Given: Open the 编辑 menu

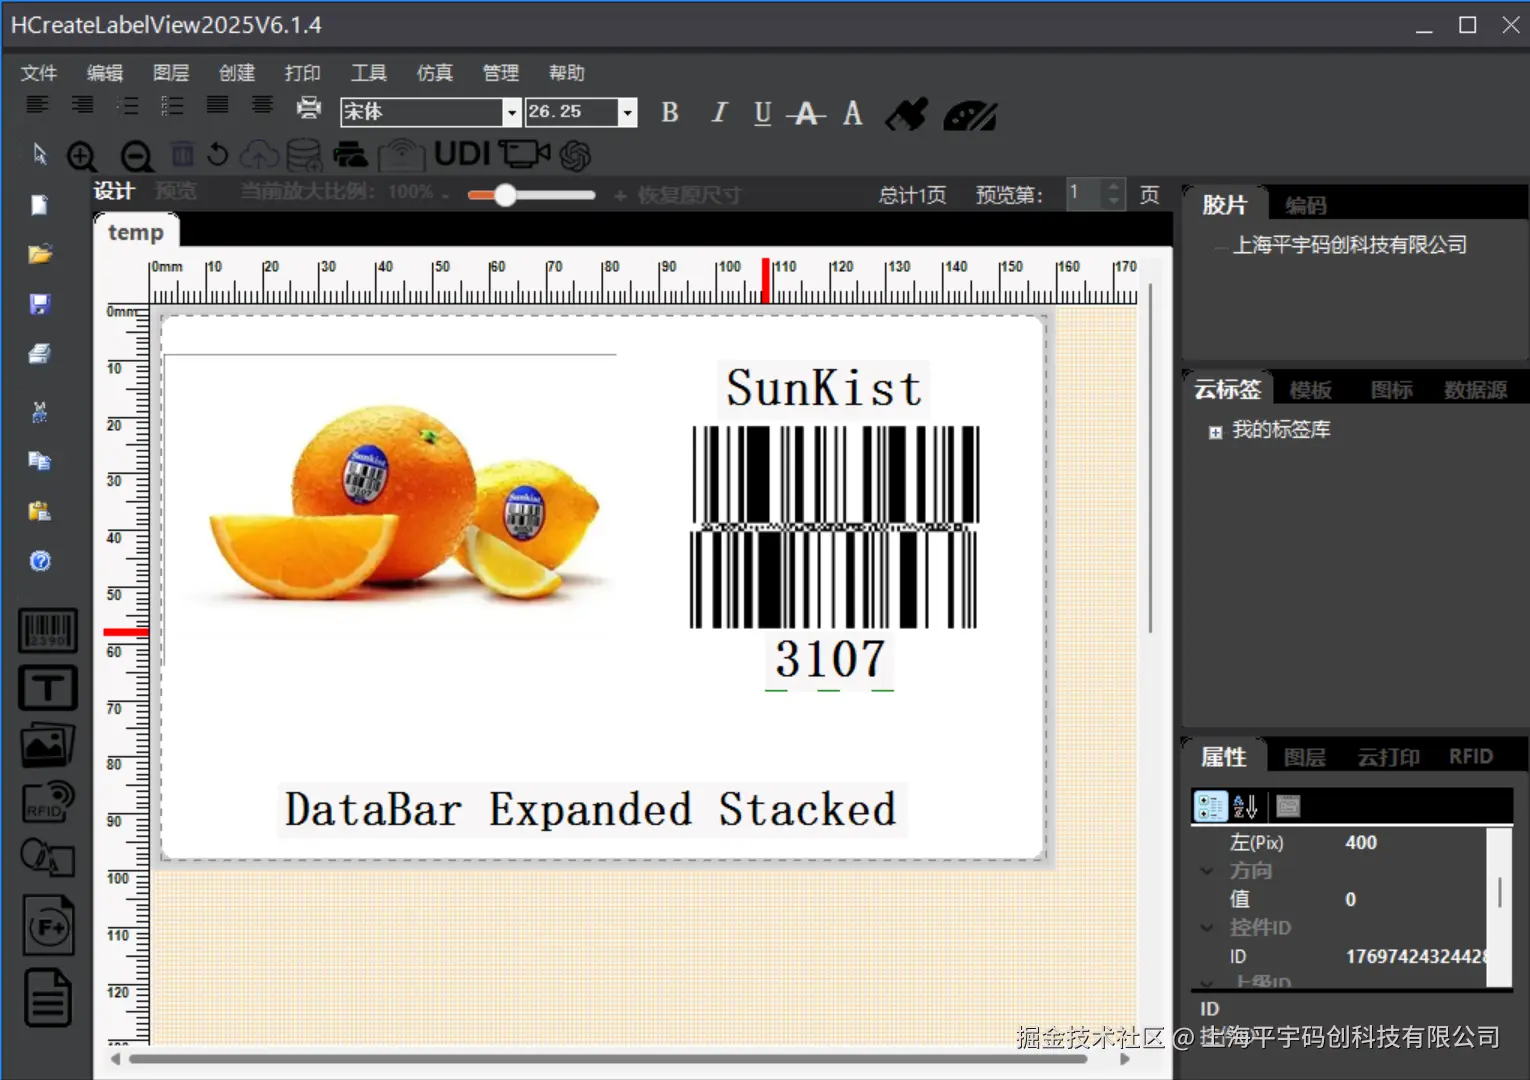Looking at the screenshot, I should click(105, 73).
